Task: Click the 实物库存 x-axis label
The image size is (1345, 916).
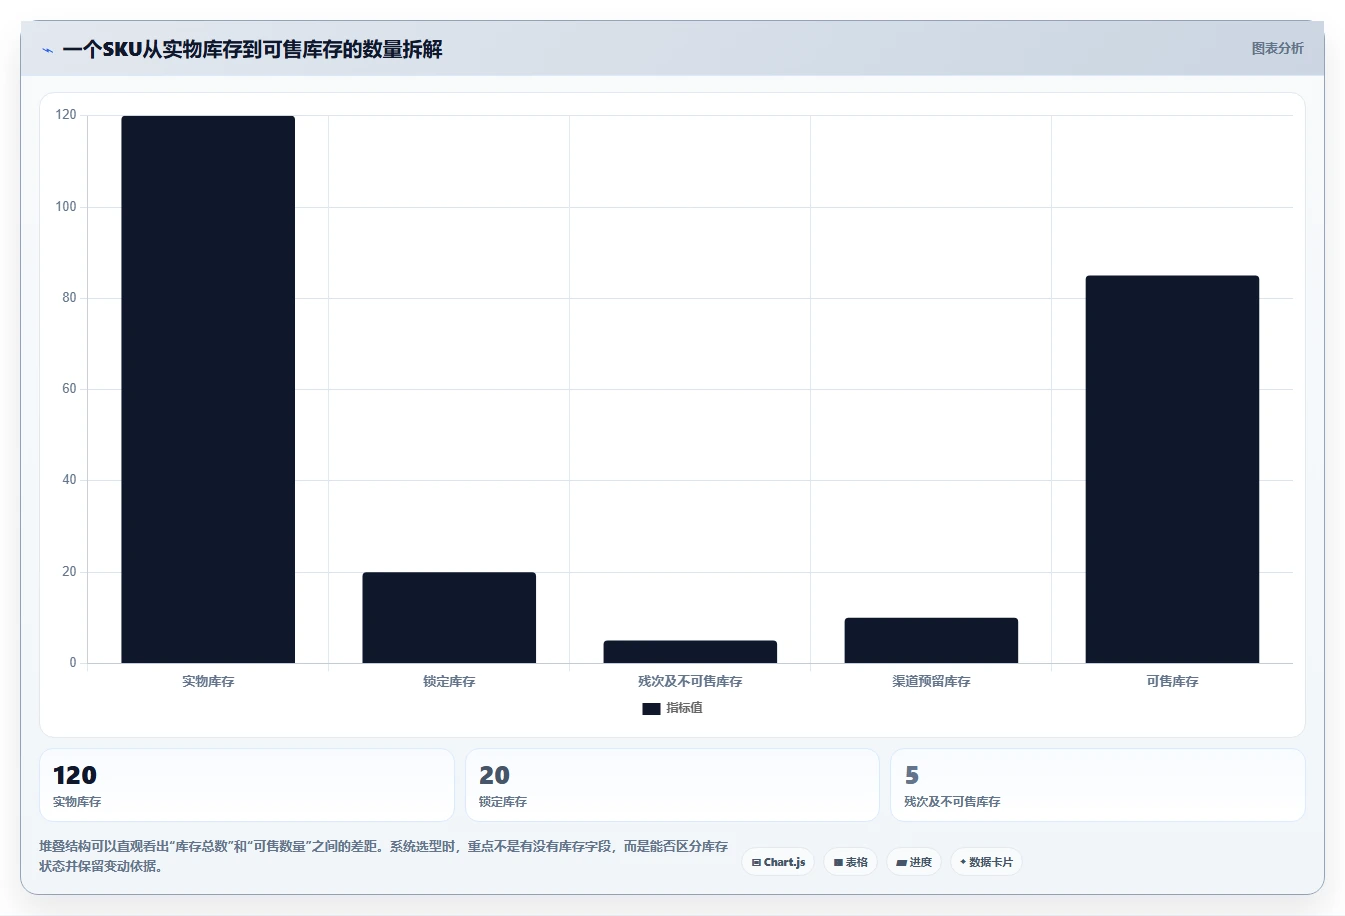Action: 208,681
